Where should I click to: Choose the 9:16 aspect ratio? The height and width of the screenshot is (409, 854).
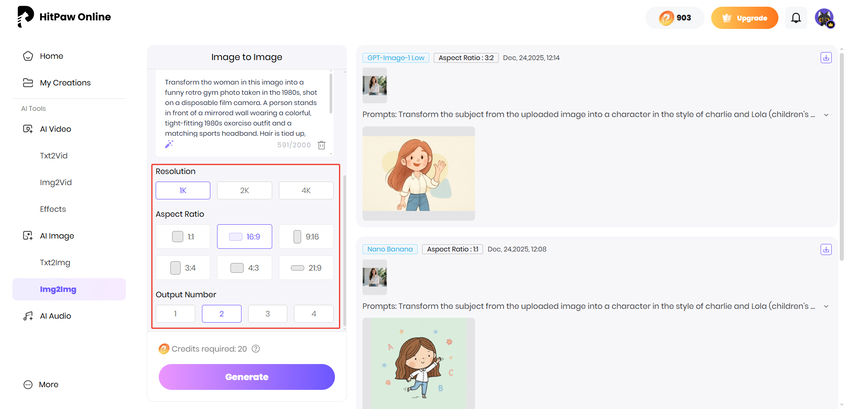(x=305, y=237)
